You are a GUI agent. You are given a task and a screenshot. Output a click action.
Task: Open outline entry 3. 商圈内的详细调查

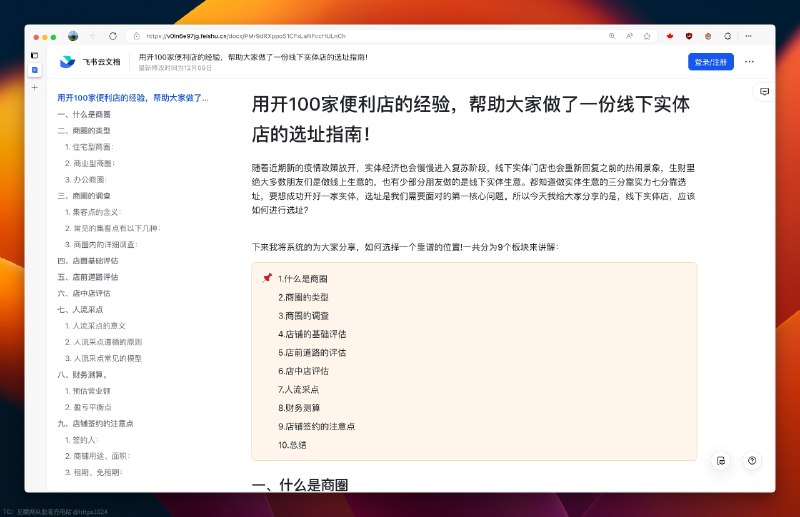(x=101, y=244)
